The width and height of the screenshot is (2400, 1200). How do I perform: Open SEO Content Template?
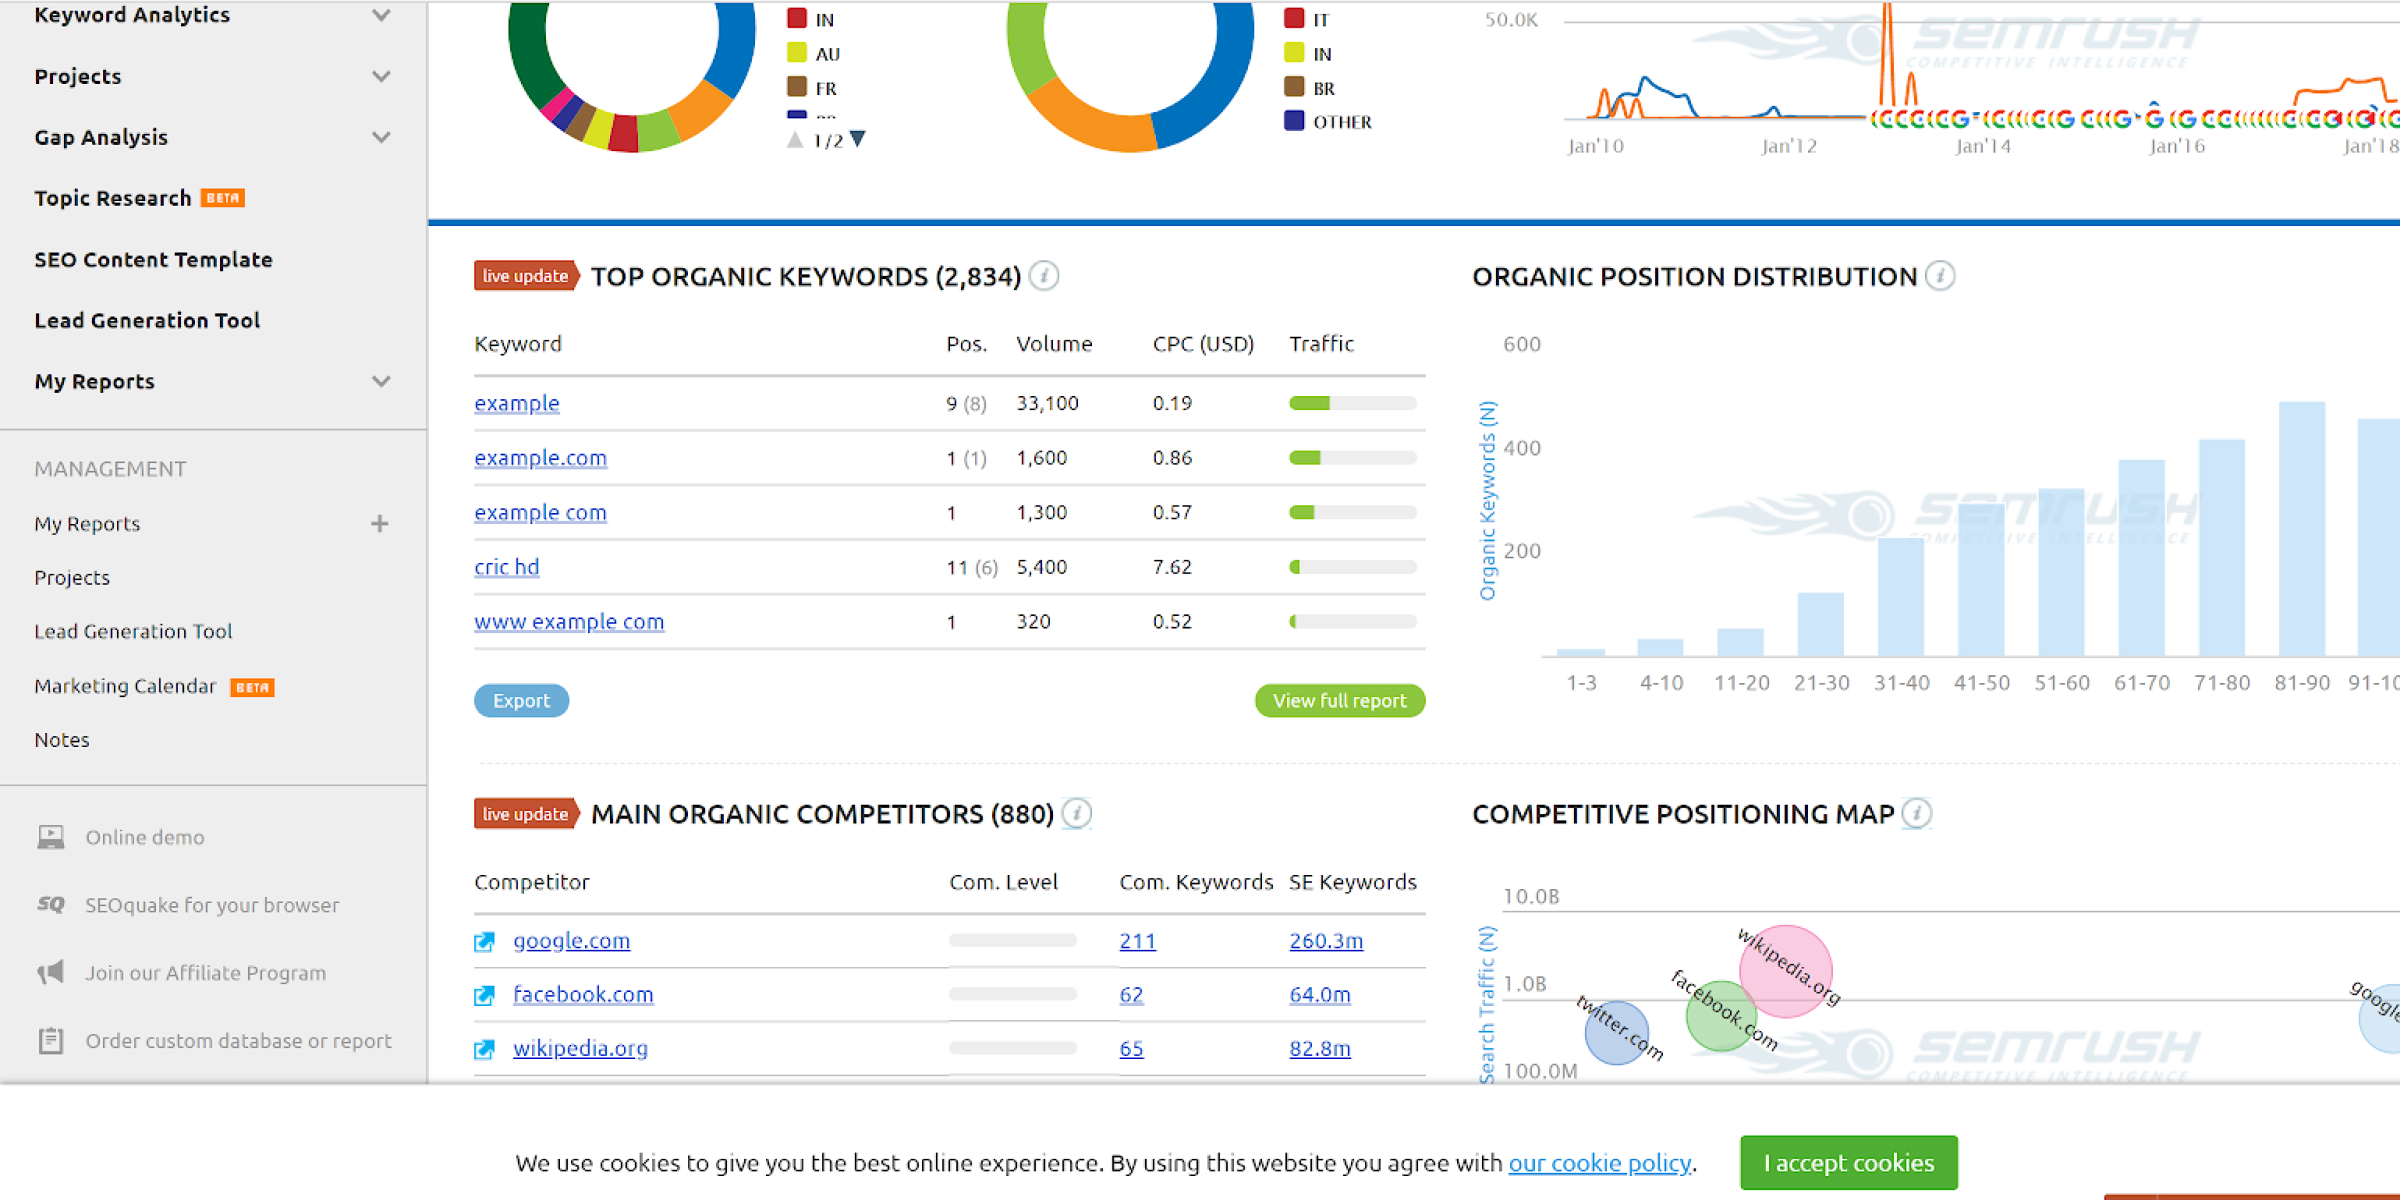153,259
